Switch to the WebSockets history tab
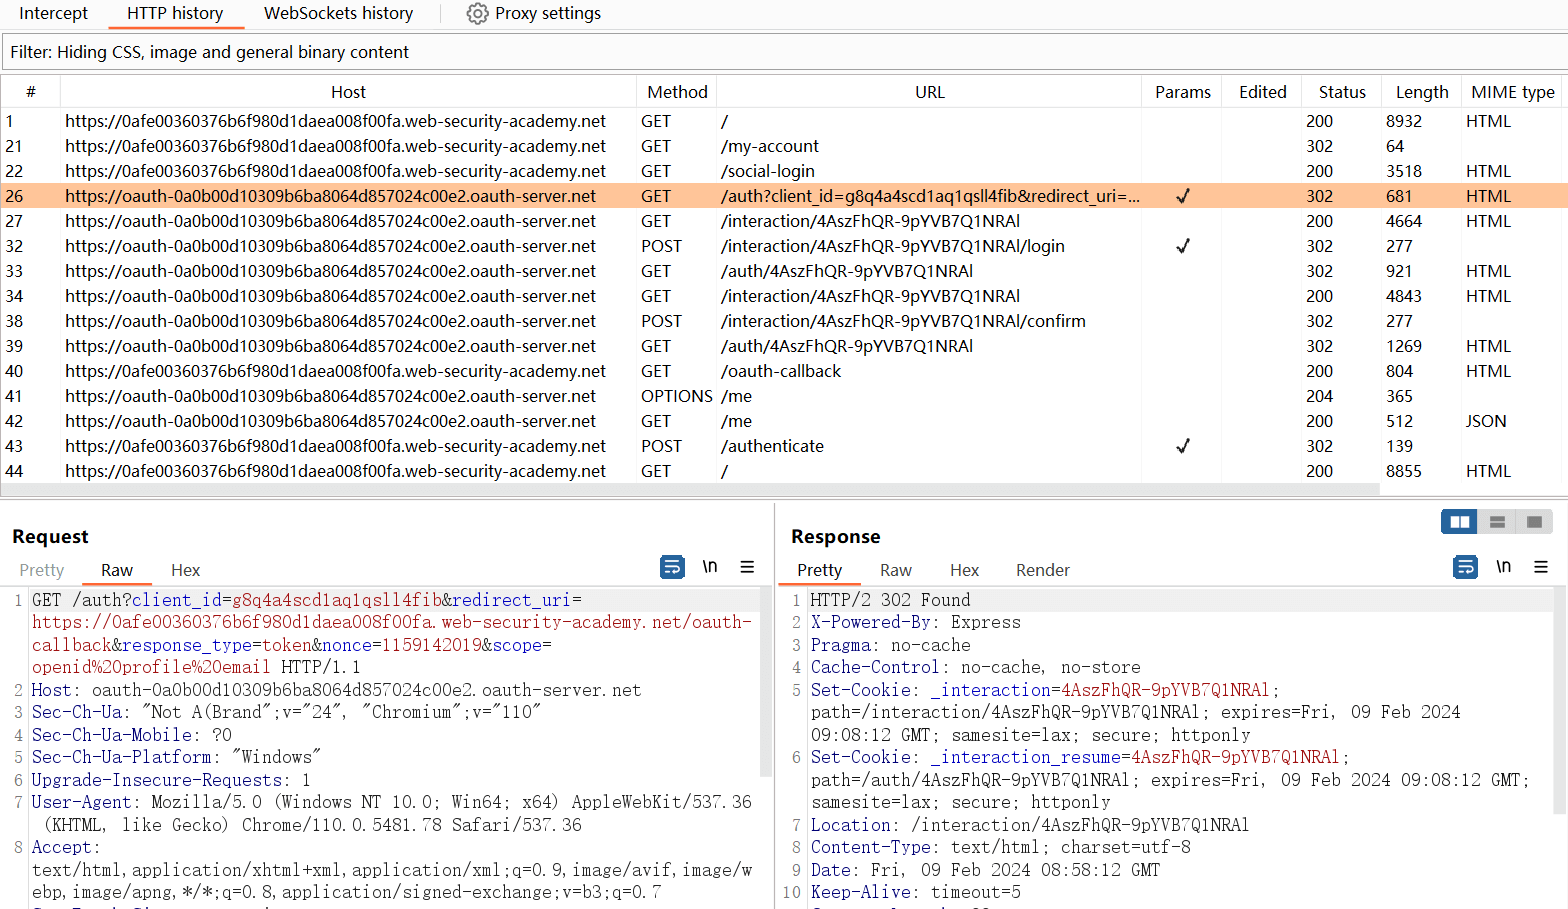Image resolution: width=1568 pixels, height=909 pixels. tap(338, 14)
